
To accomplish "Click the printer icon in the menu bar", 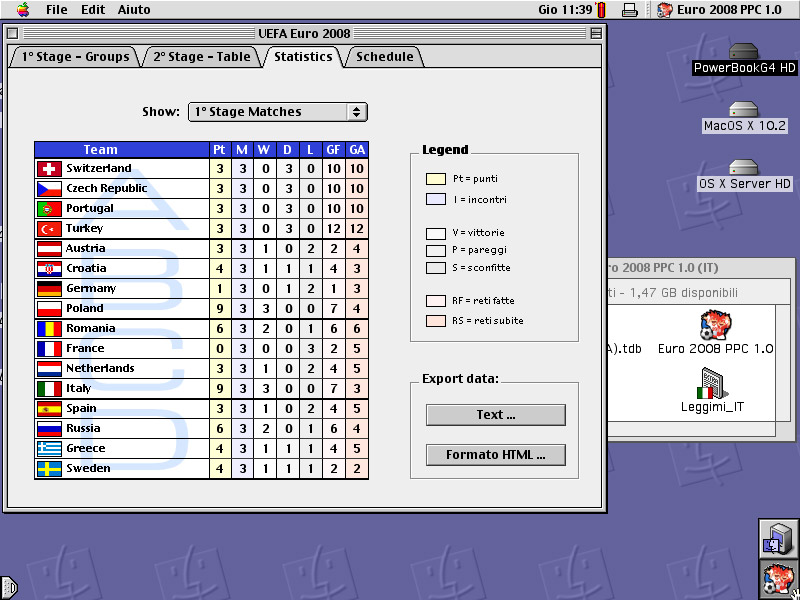I will point(630,10).
